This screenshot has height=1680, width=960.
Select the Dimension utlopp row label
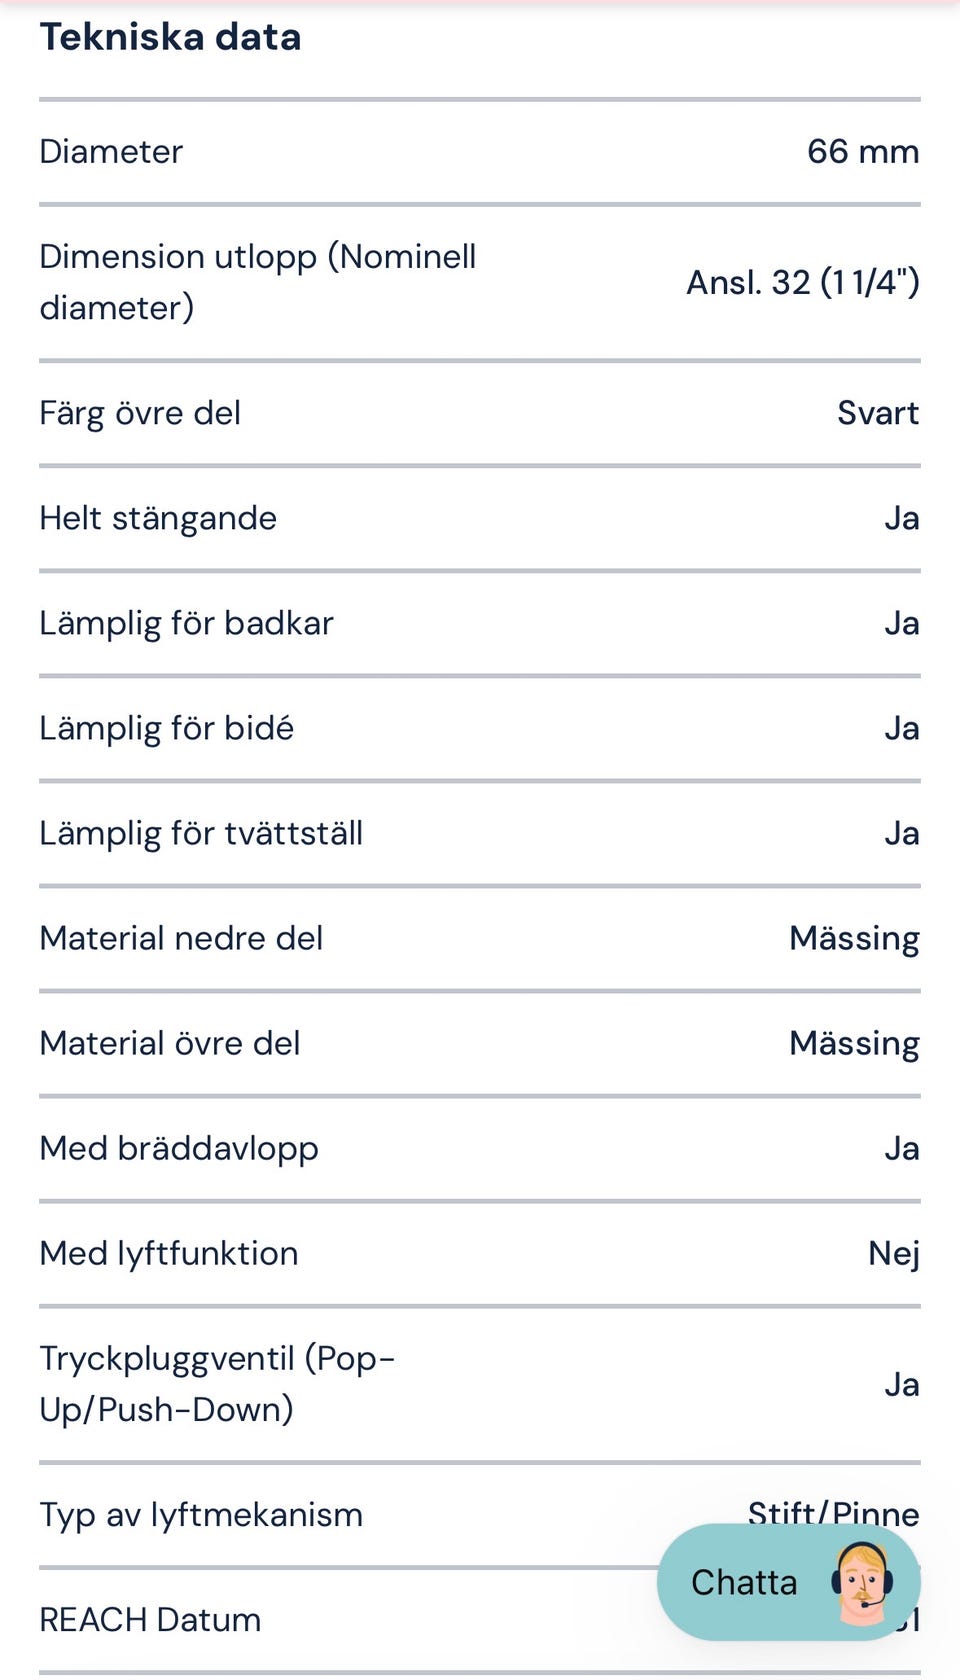(257, 282)
